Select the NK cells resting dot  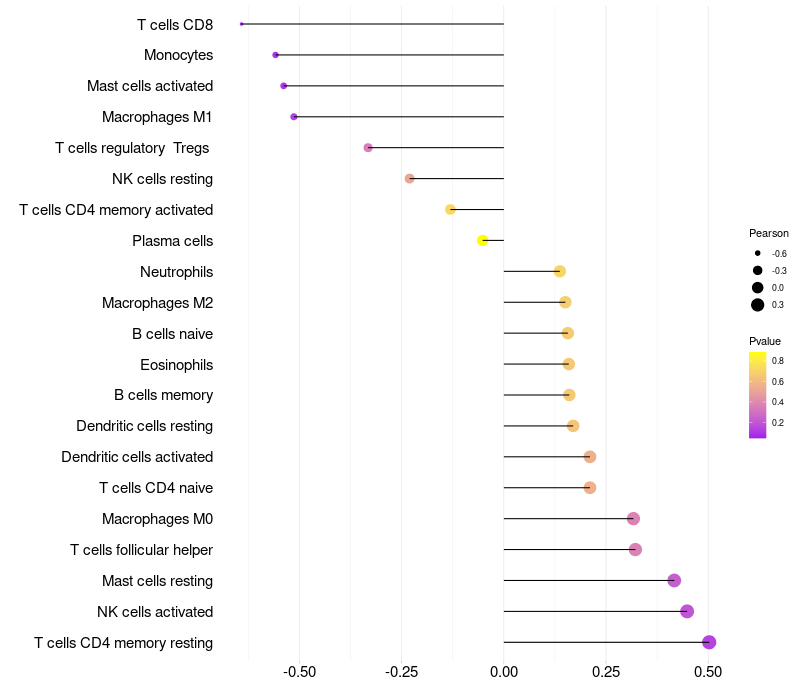click(409, 179)
